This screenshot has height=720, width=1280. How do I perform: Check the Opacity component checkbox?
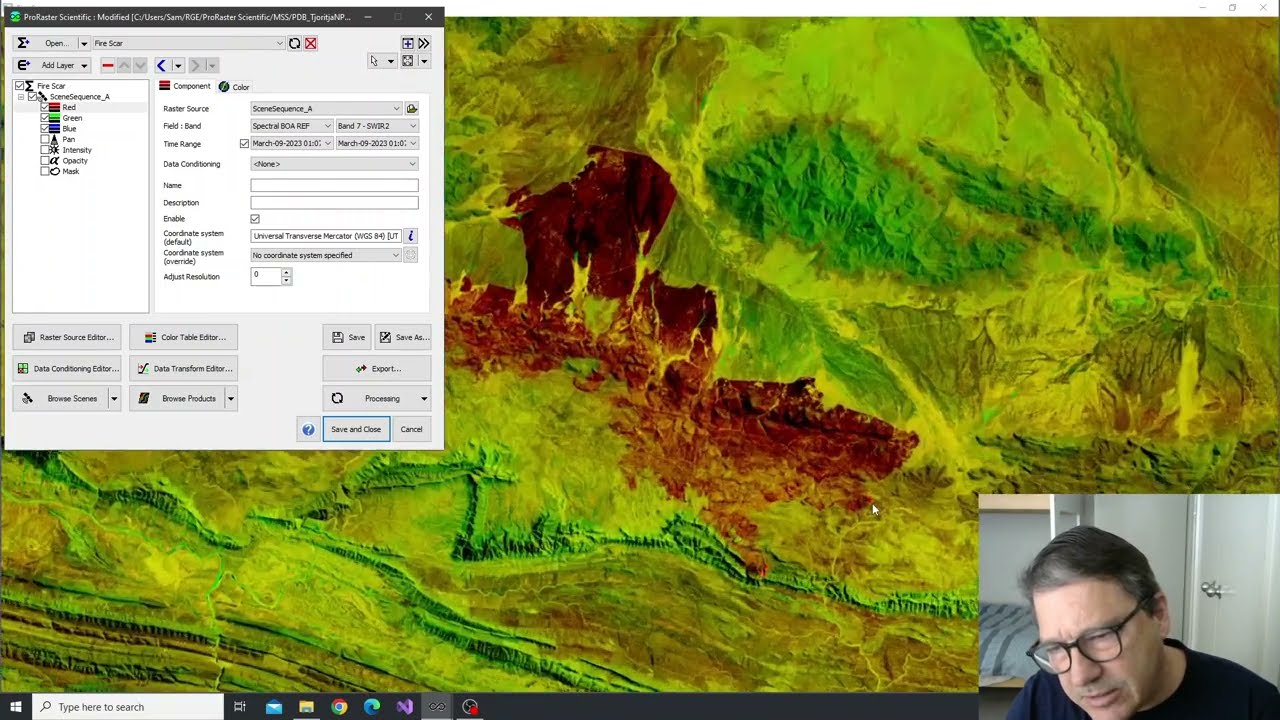44,161
